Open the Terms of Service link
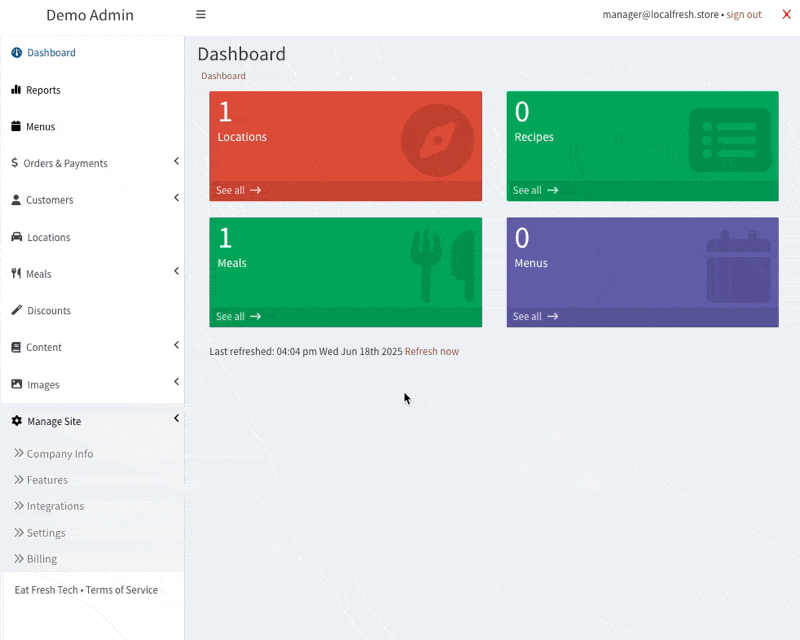 pos(121,589)
